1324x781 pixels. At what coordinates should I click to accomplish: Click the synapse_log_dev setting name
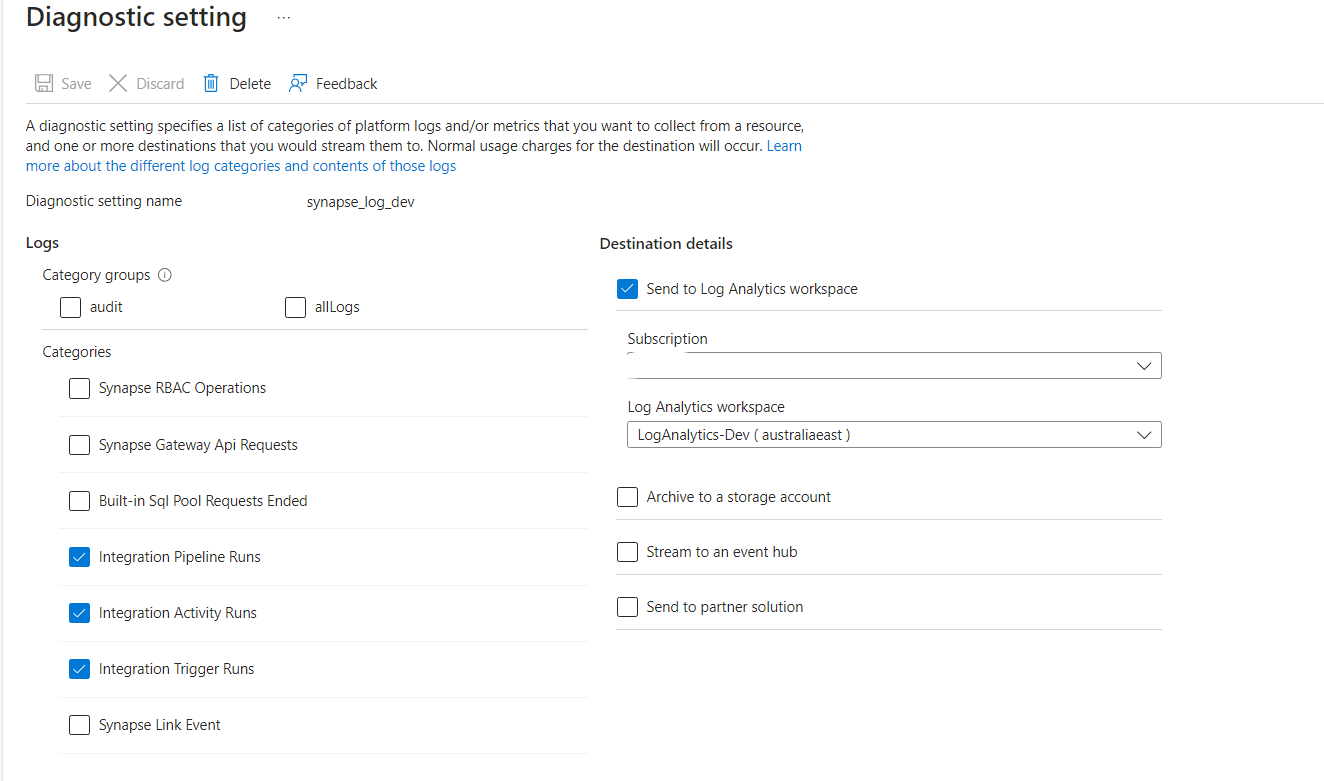(x=360, y=201)
